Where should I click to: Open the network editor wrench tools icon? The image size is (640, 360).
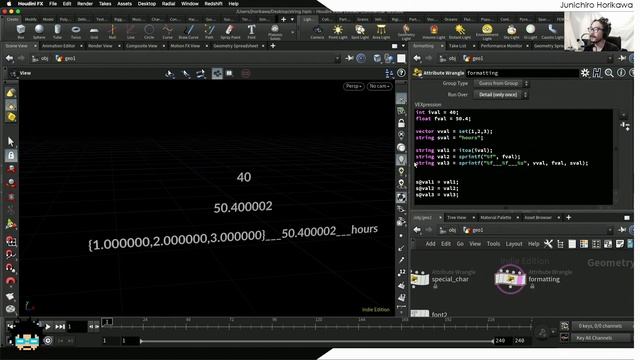coord(548,244)
